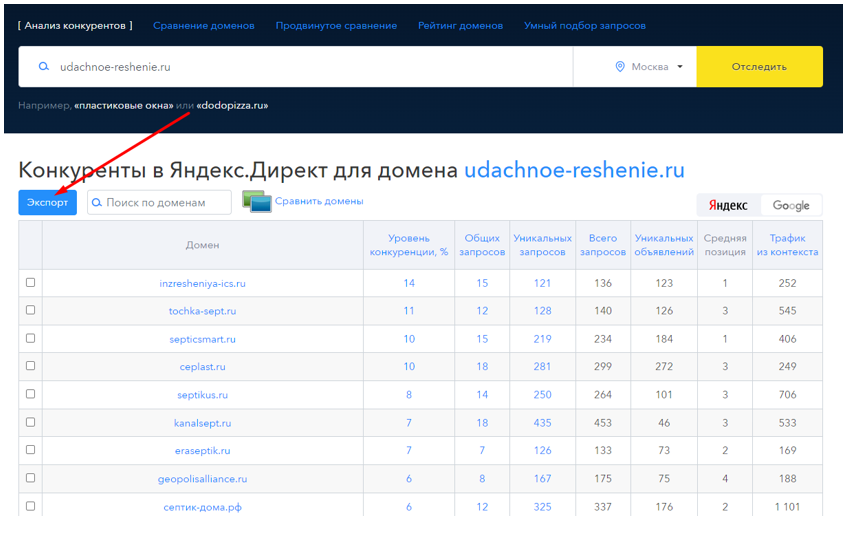Viewport: 852px width, 549px height.
Task: Click unique queries value 167 for geopolisalliance.ru
Action: coord(542,479)
